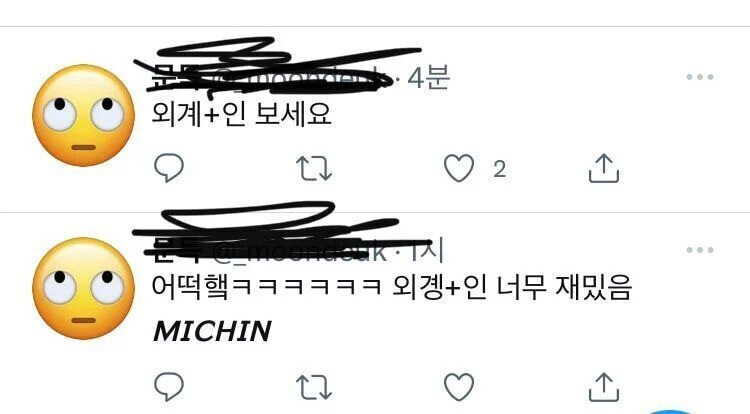
Task: Click the bold MICHIN text
Action: (x=212, y=331)
